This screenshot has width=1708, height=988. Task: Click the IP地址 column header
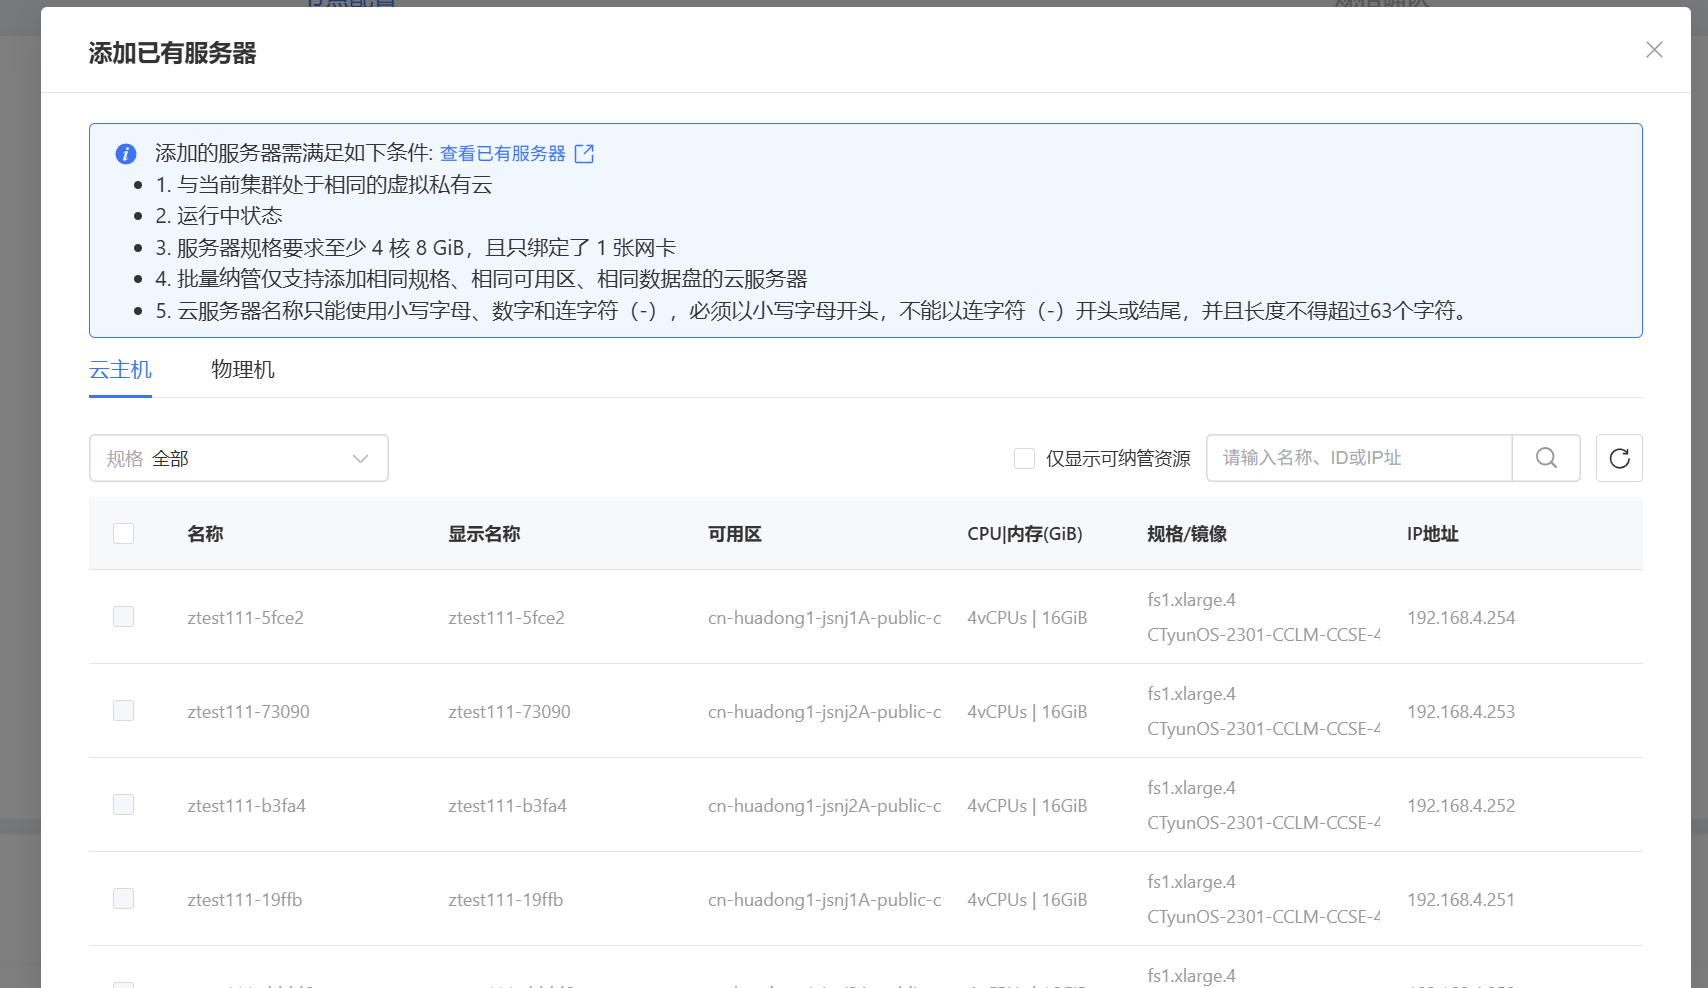(1432, 534)
